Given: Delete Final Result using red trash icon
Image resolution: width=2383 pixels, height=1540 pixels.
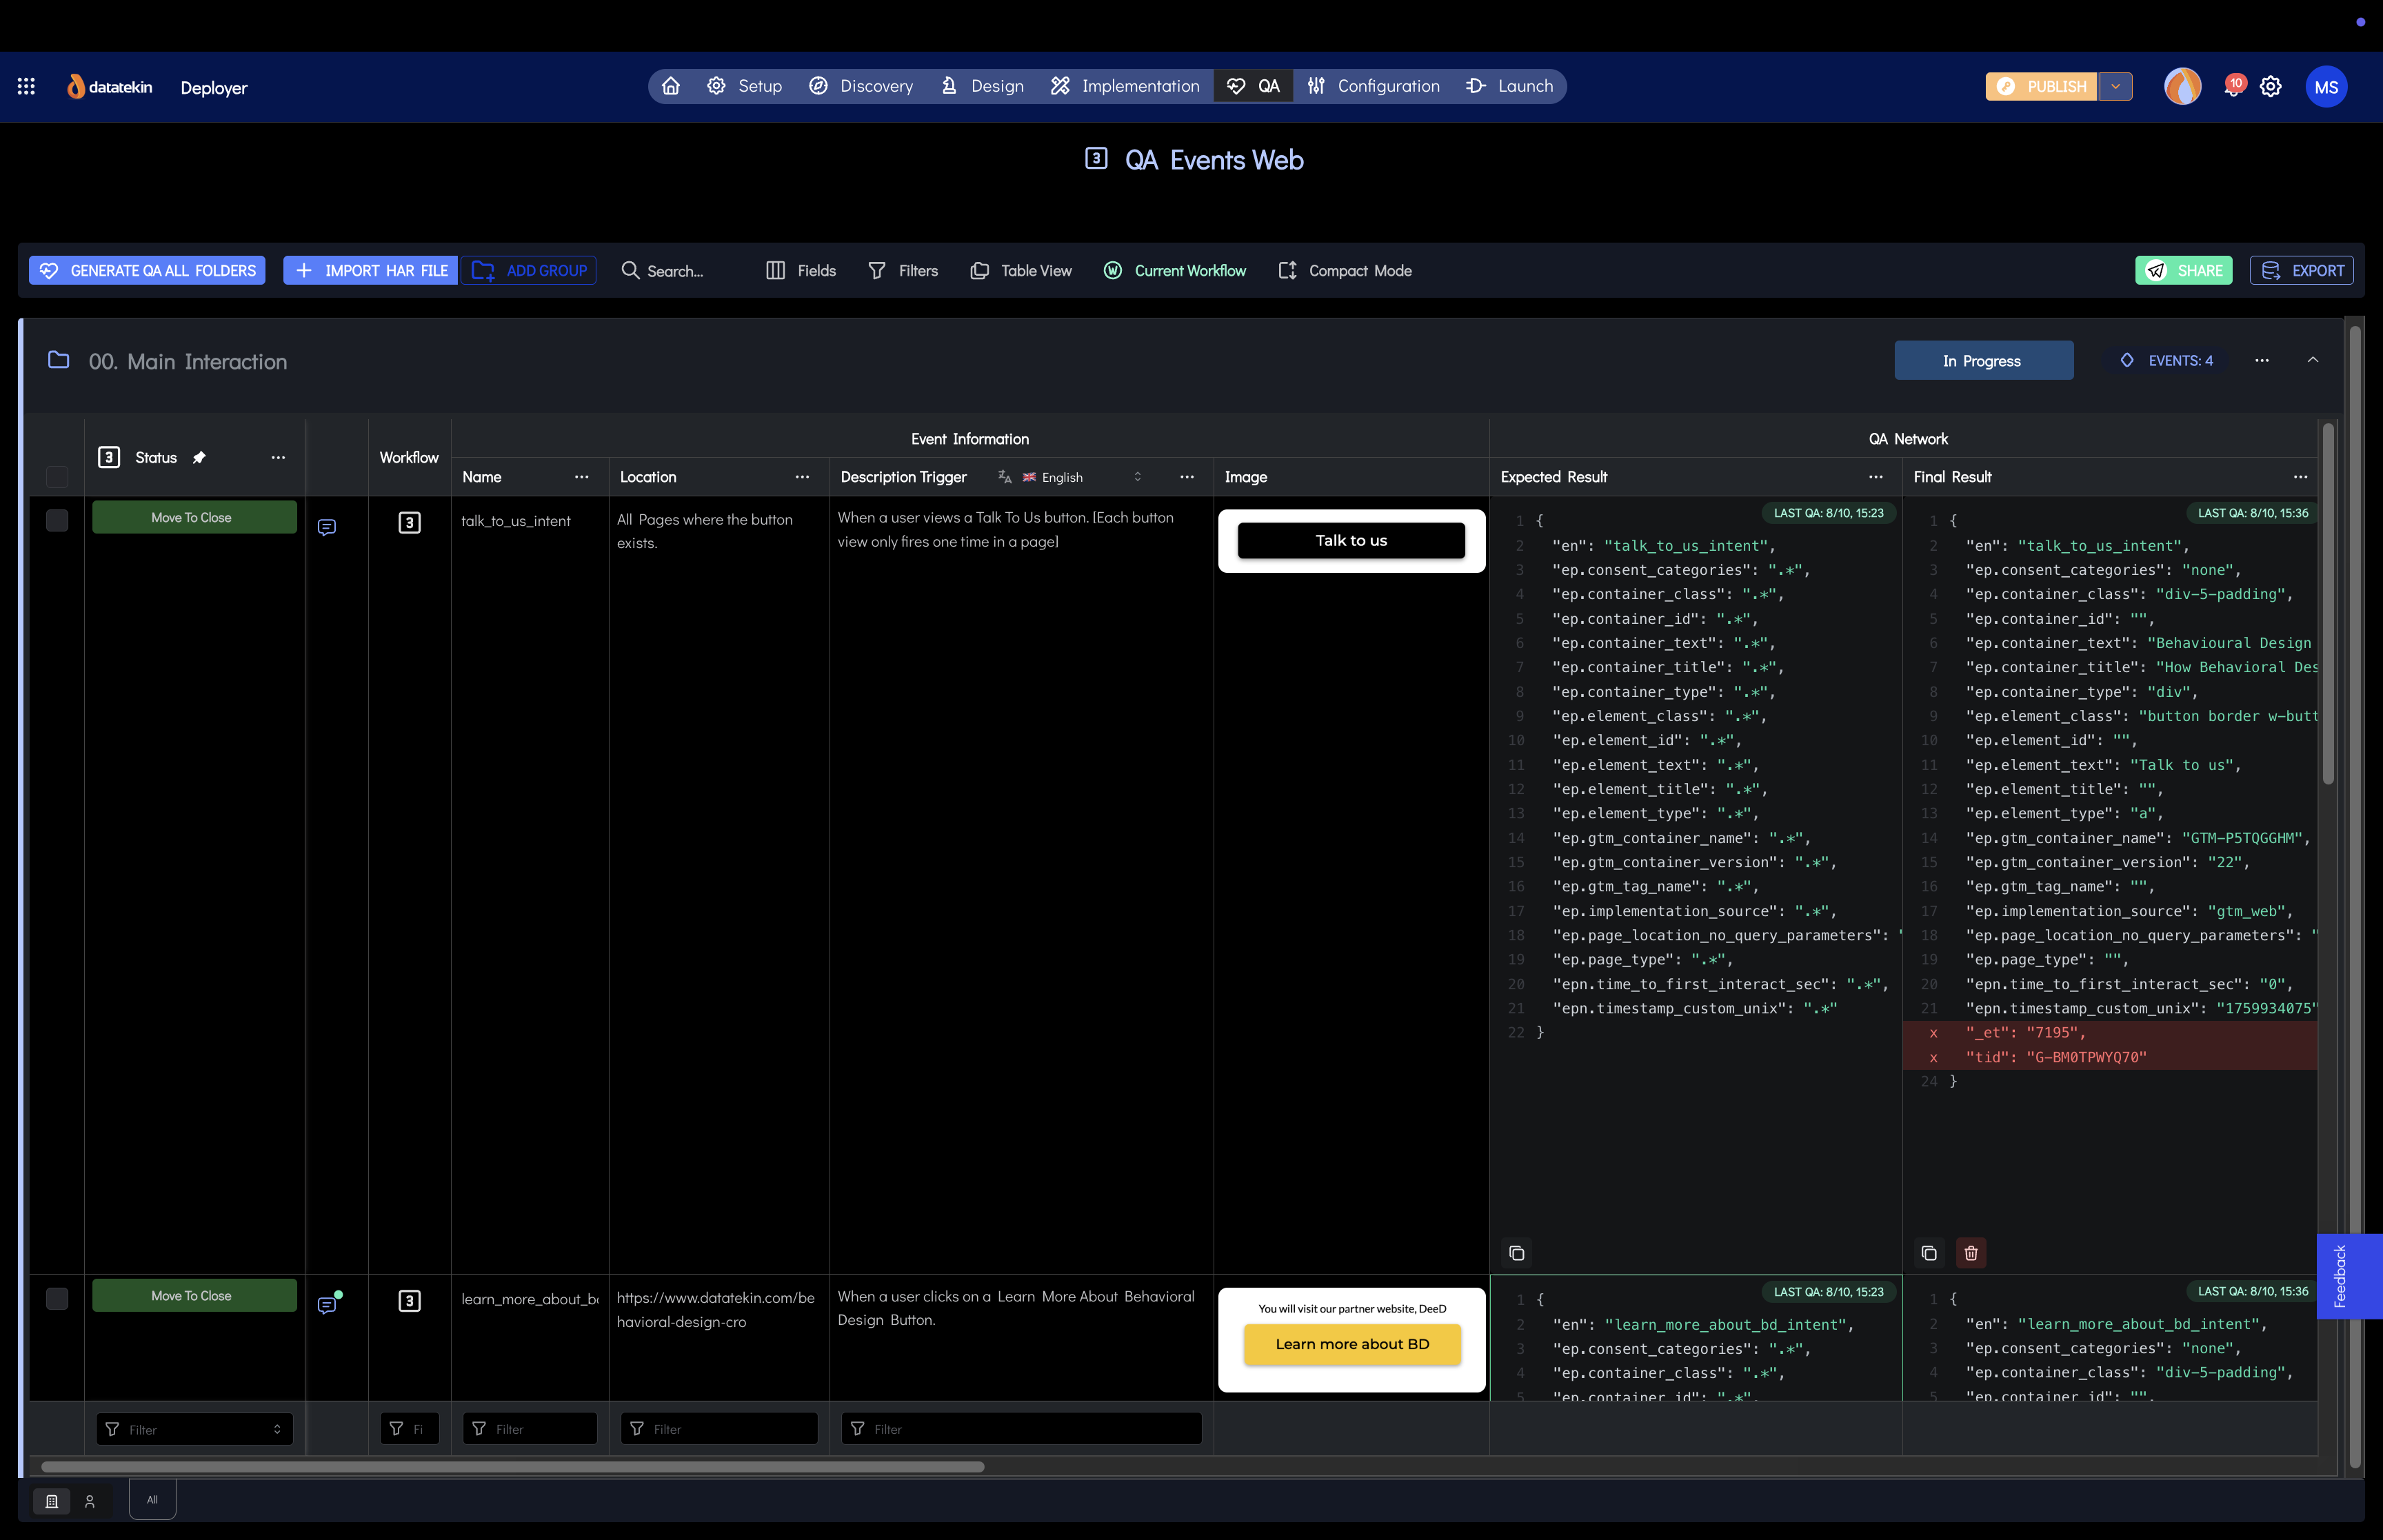Looking at the screenshot, I should [x=1971, y=1253].
